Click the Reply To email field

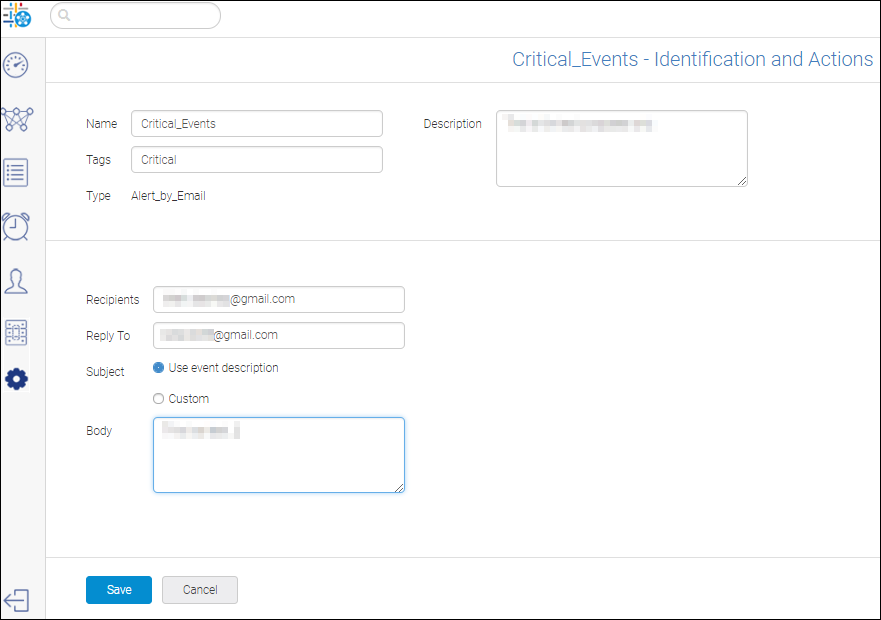coord(278,336)
